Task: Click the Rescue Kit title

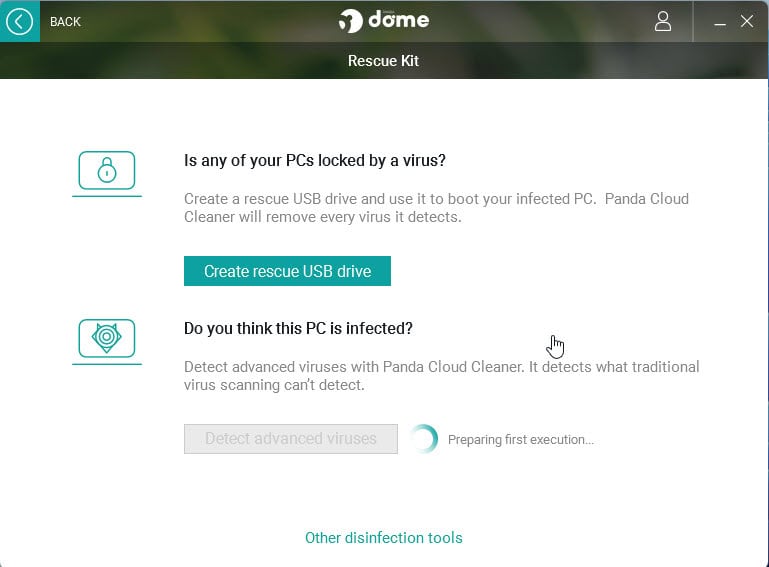Action: tap(383, 61)
